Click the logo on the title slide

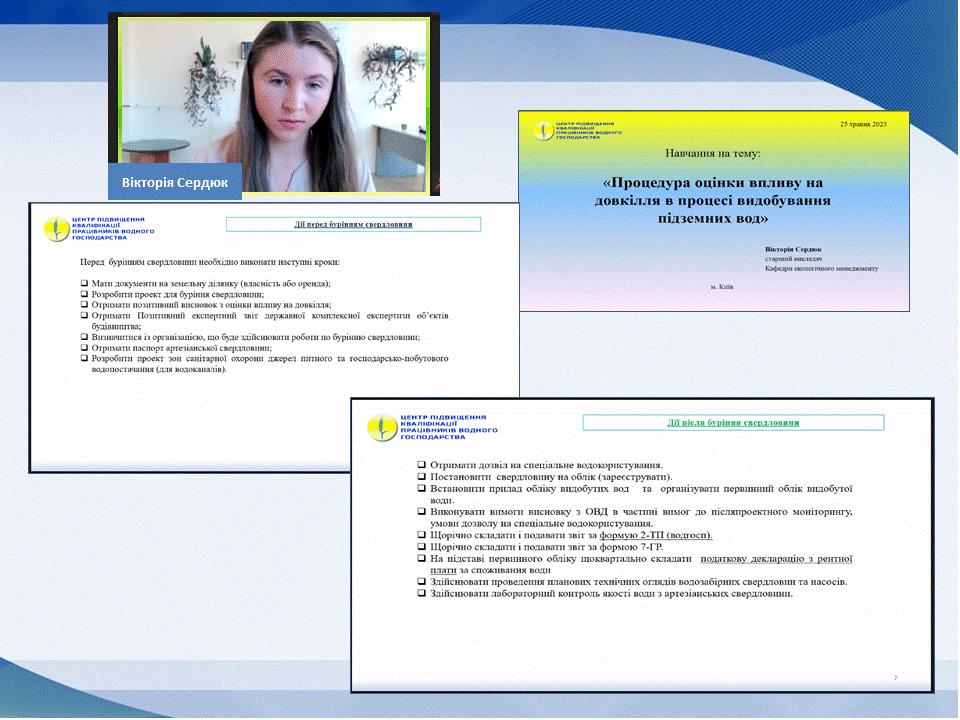pyautogui.click(x=544, y=131)
